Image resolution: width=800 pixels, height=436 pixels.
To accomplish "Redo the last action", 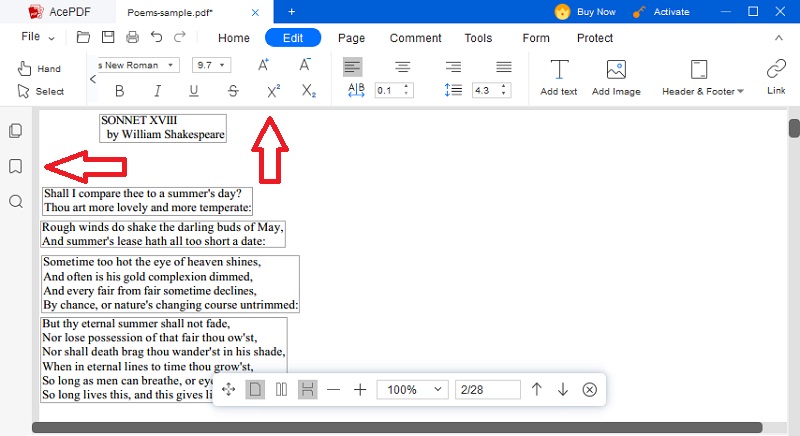I will [180, 37].
